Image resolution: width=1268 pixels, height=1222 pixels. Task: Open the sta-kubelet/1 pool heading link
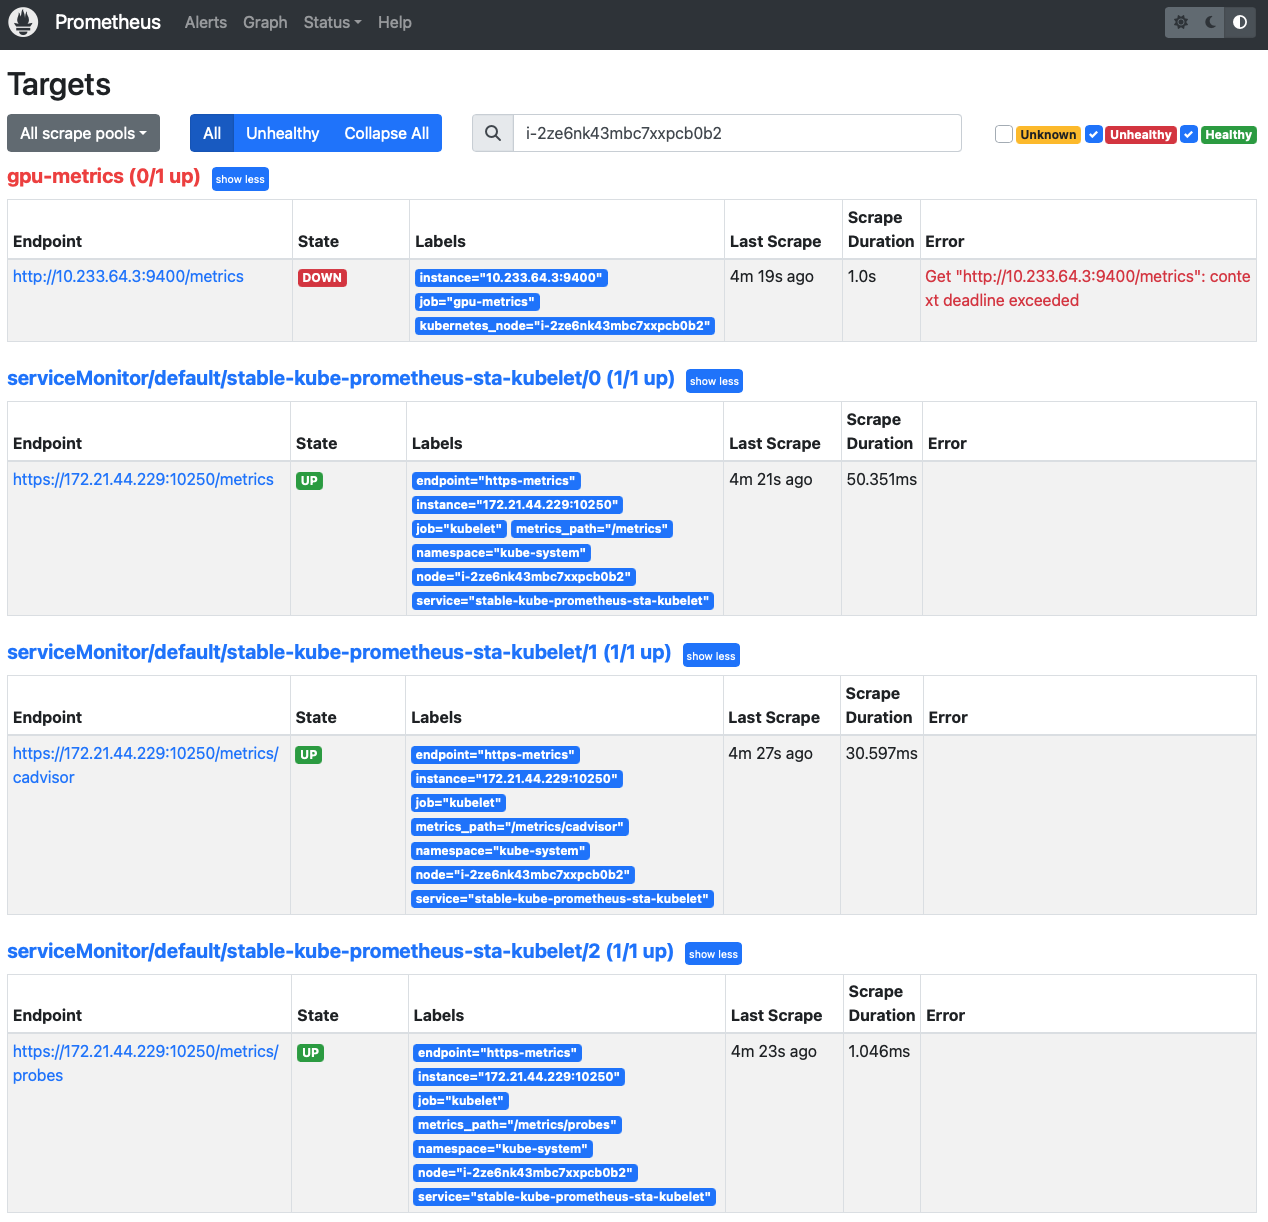coord(339,652)
